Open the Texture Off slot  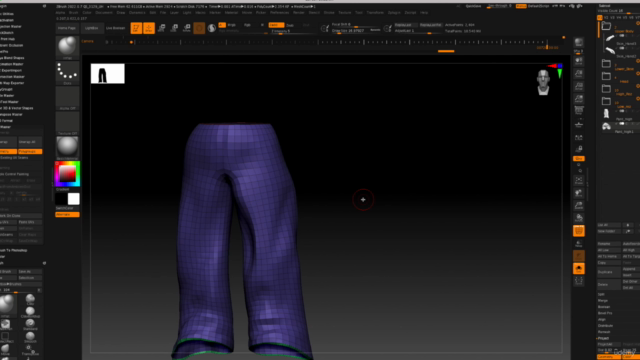click(x=67, y=122)
